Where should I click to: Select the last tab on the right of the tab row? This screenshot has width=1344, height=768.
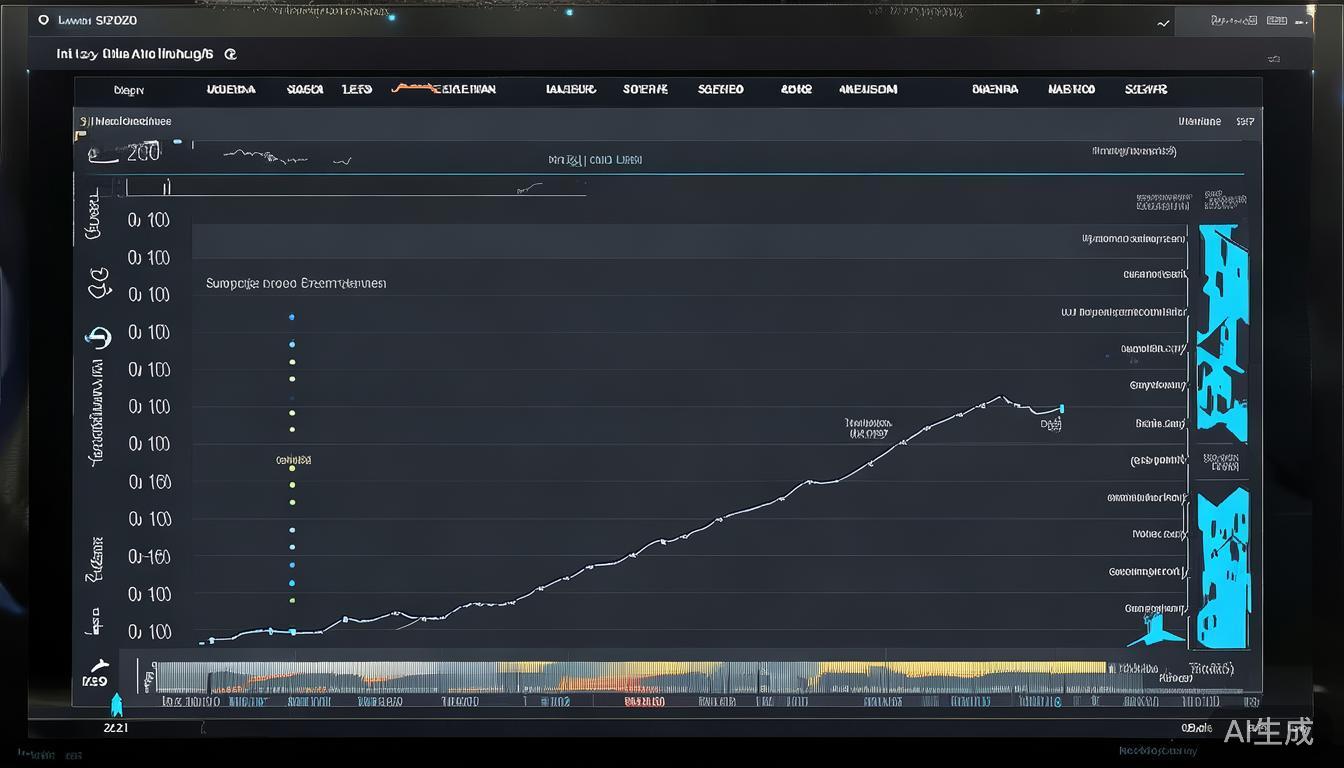(x=1145, y=89)
